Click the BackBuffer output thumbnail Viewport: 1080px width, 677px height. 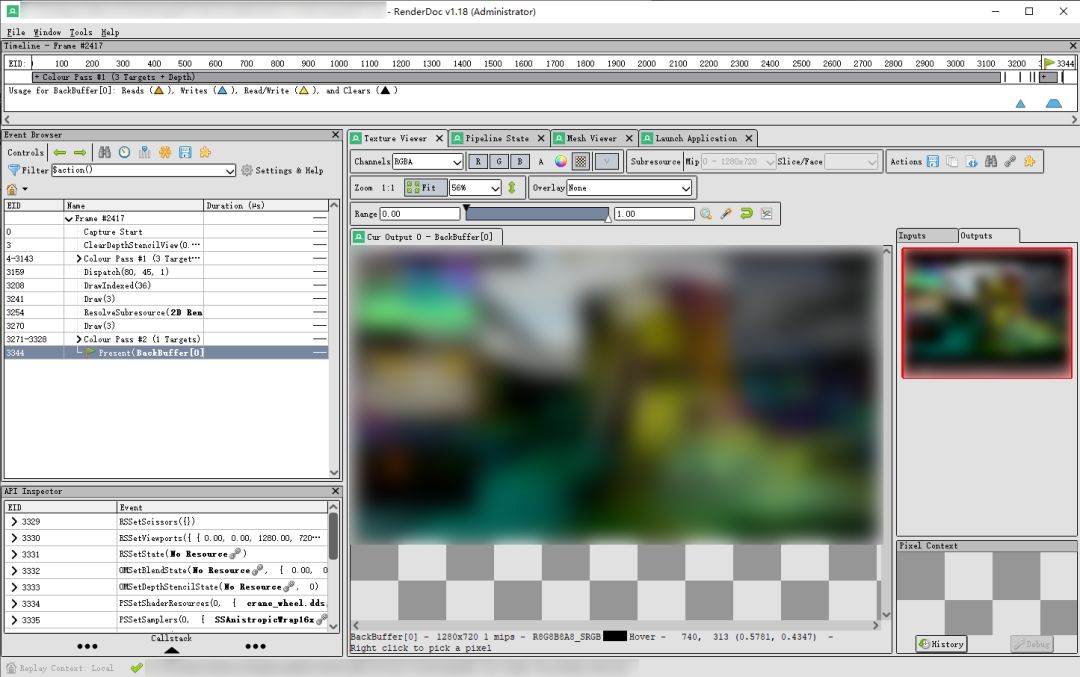click(986, 313)
